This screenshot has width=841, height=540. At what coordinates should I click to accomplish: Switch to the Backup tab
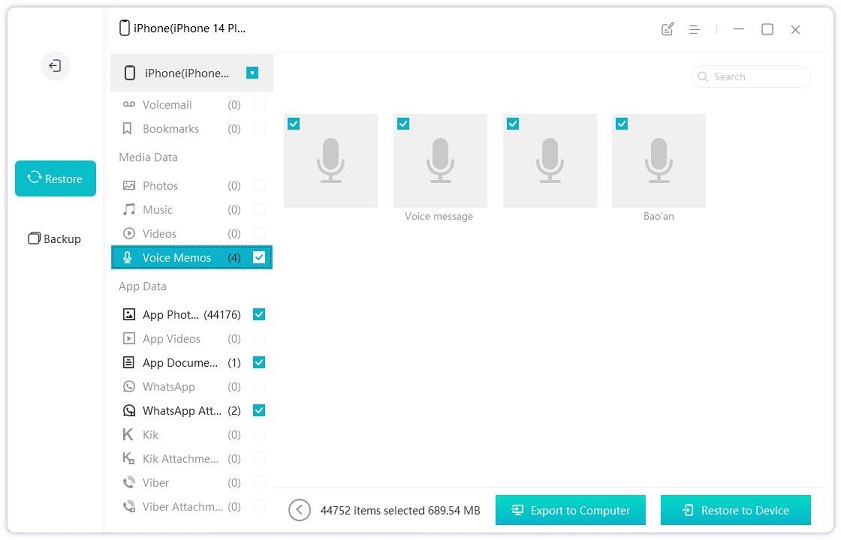point(55,239)
